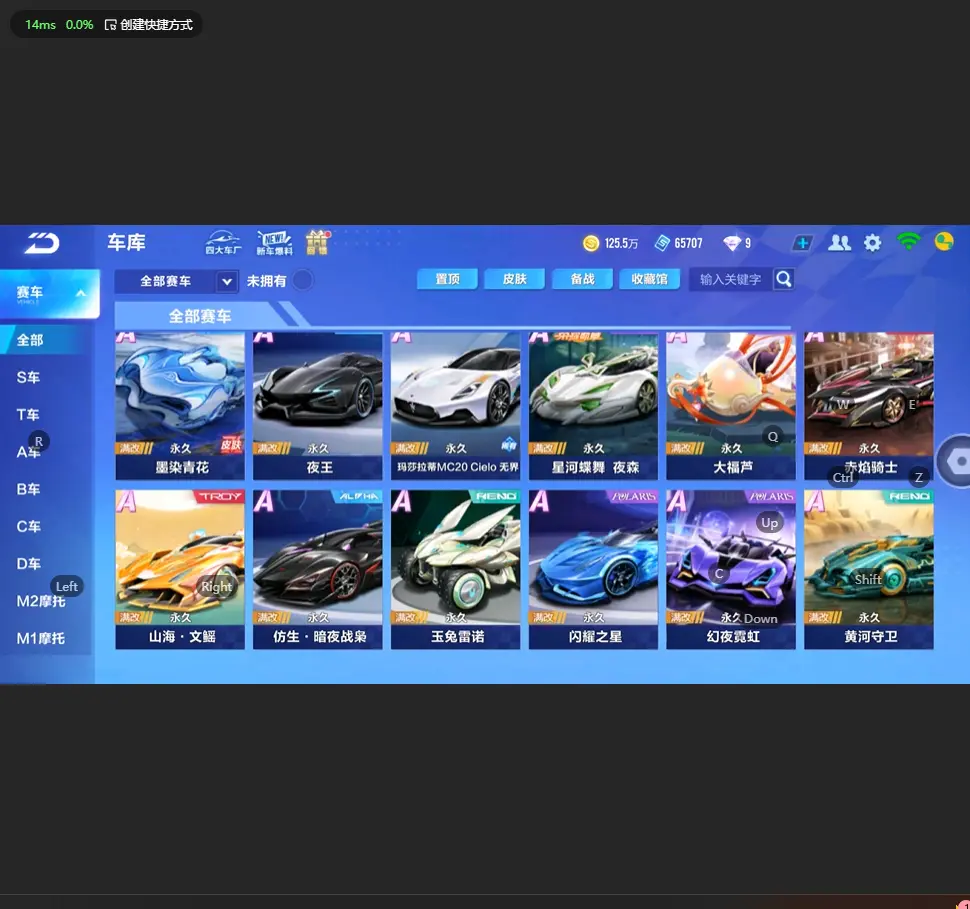The width and height of the screenshot is (970, 909).
Task: Click the 备战 button
Action: pos(582,279)
